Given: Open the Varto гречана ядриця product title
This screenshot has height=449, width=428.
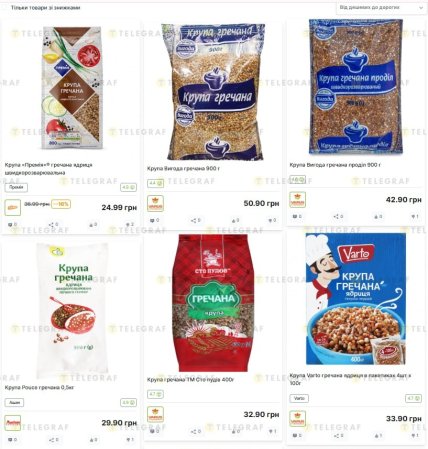Looking at the screenshot, I should click(350, 379).
